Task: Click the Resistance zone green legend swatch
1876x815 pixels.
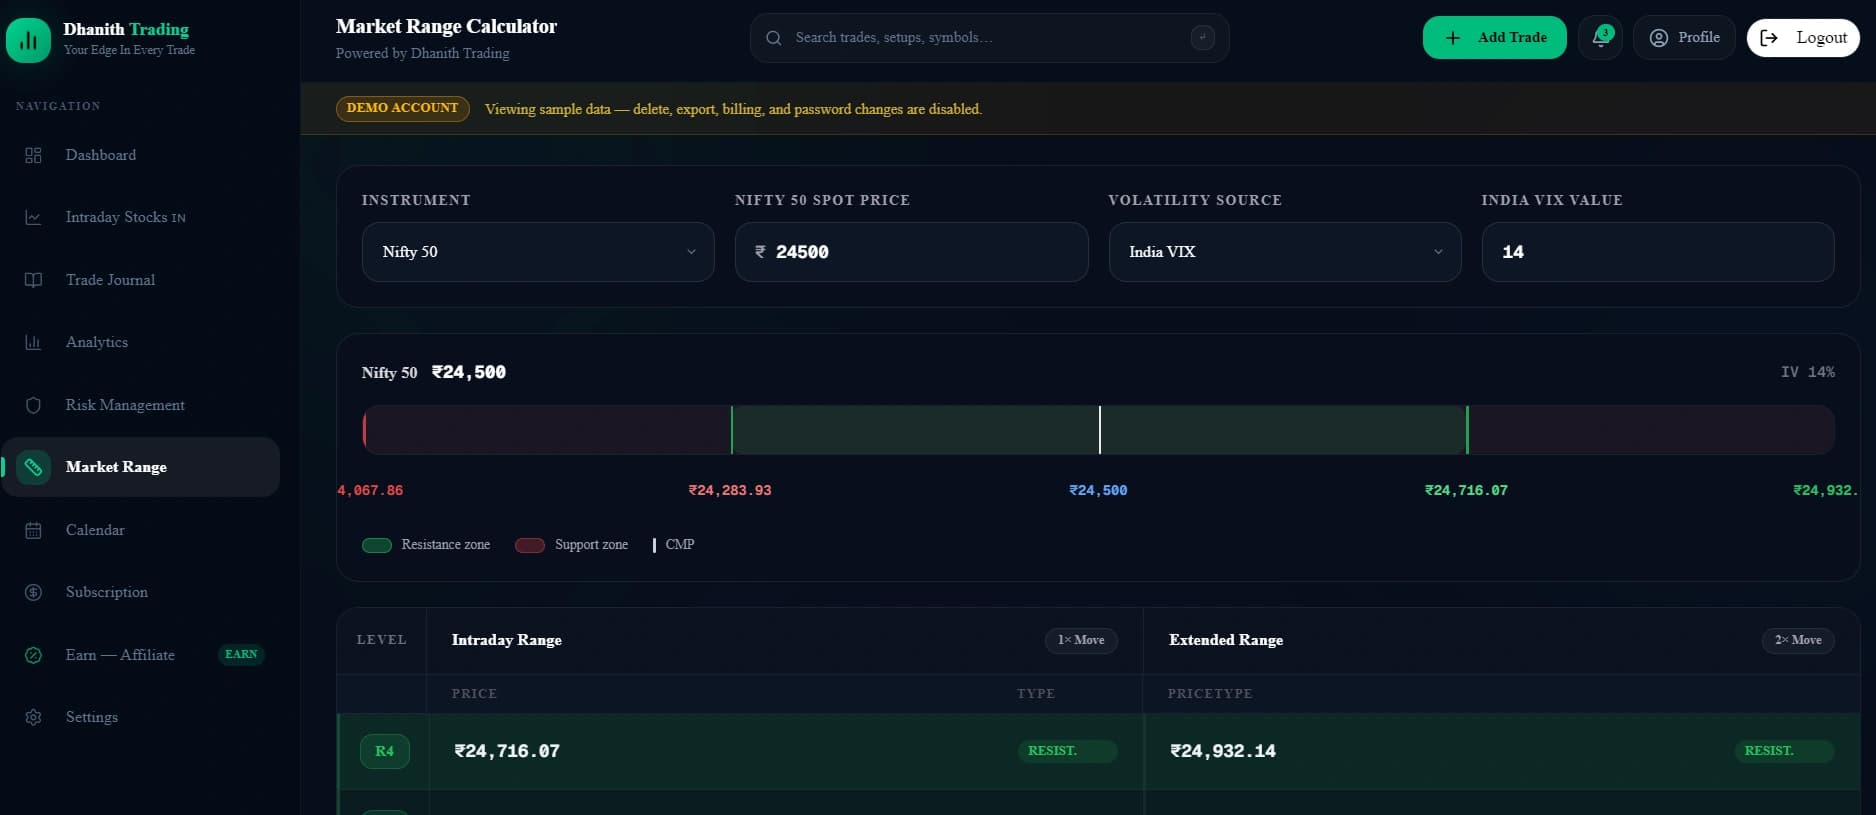Action: (x=377, y=545)
